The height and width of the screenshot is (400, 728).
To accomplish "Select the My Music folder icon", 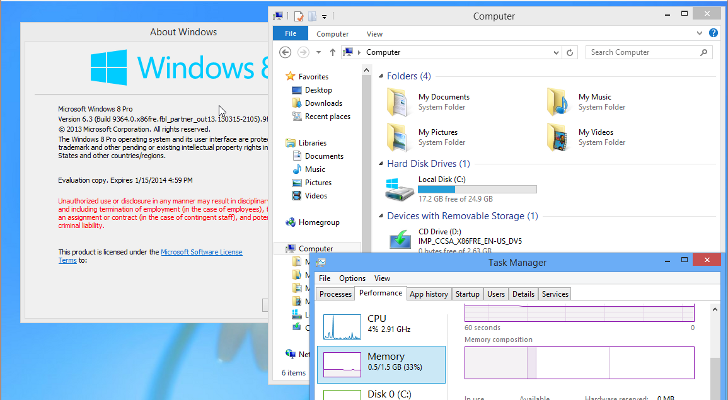I will tap(558, 102).
